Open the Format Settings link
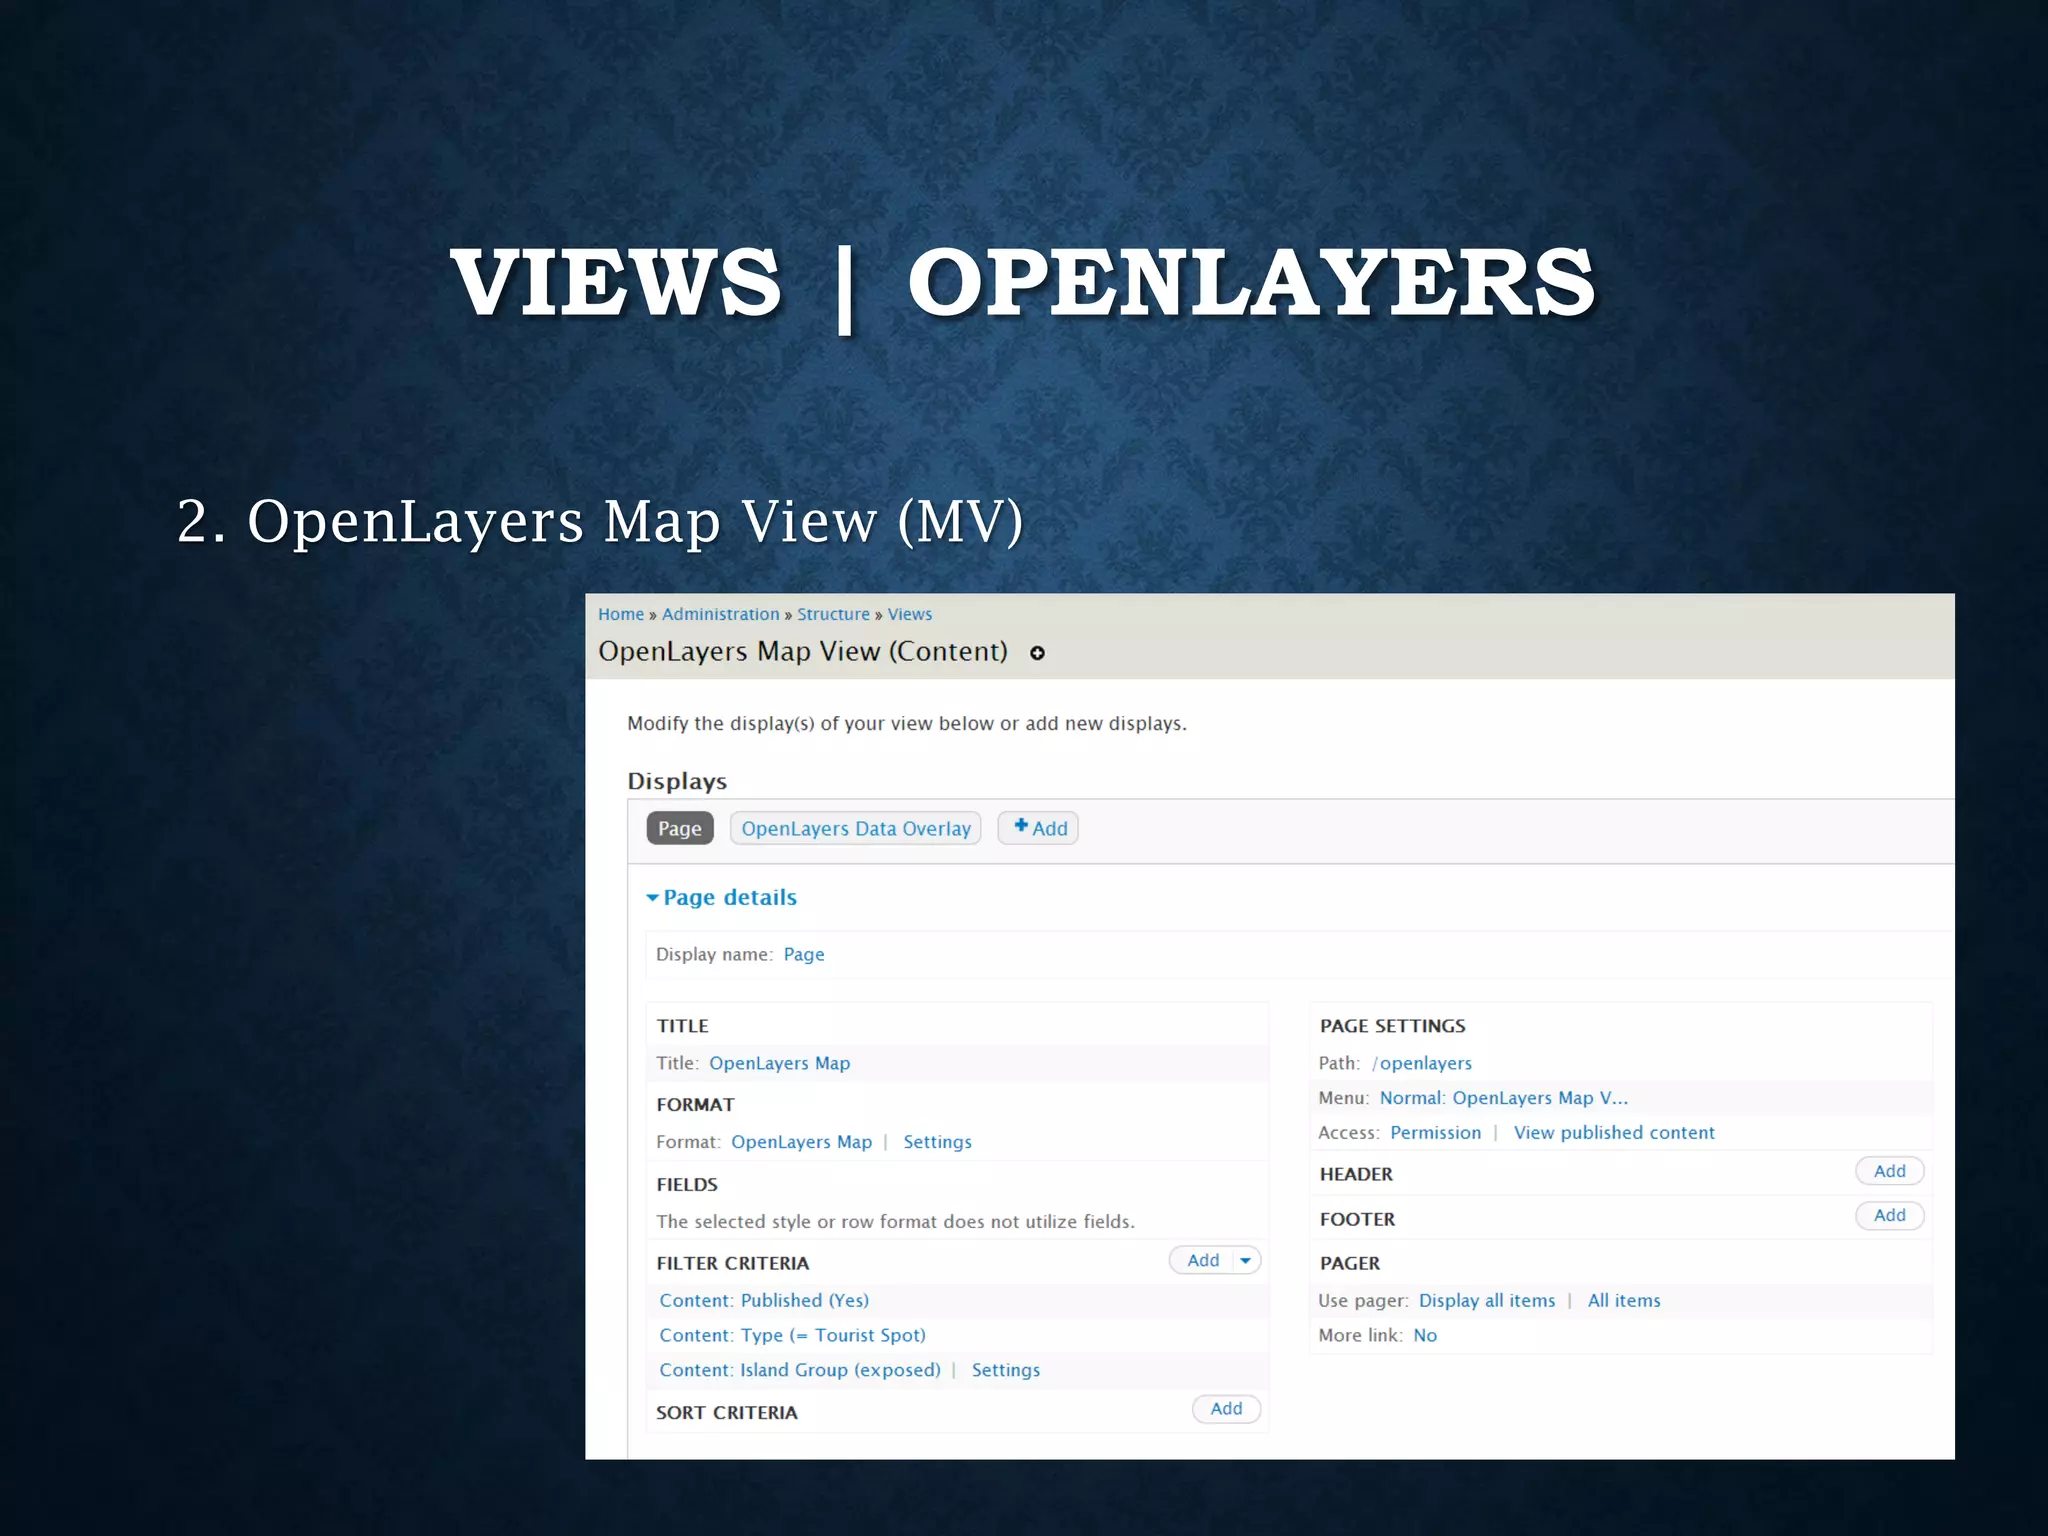The height and width of the screenshot is (1536, 2048). (x=937, y=1142)
